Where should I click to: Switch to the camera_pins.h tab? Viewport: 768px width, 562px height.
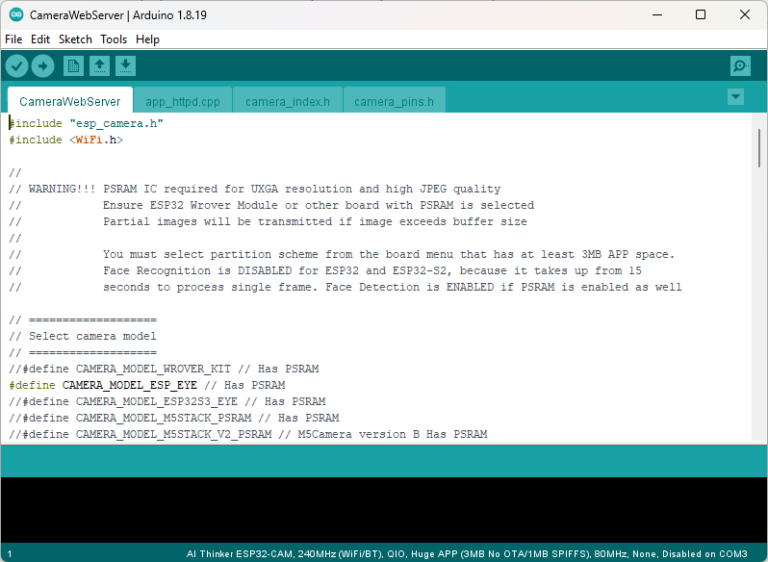[x=394, y=102]
